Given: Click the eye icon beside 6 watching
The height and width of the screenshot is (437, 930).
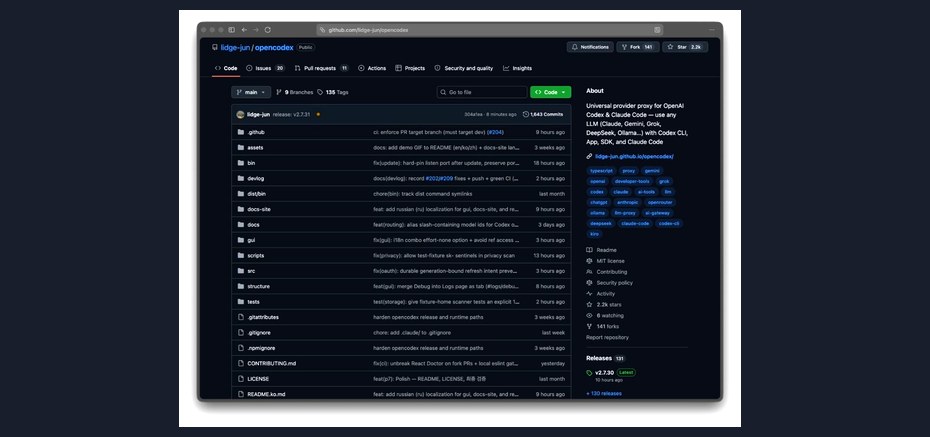Looking at the screenshot, I should coord(590,315).
